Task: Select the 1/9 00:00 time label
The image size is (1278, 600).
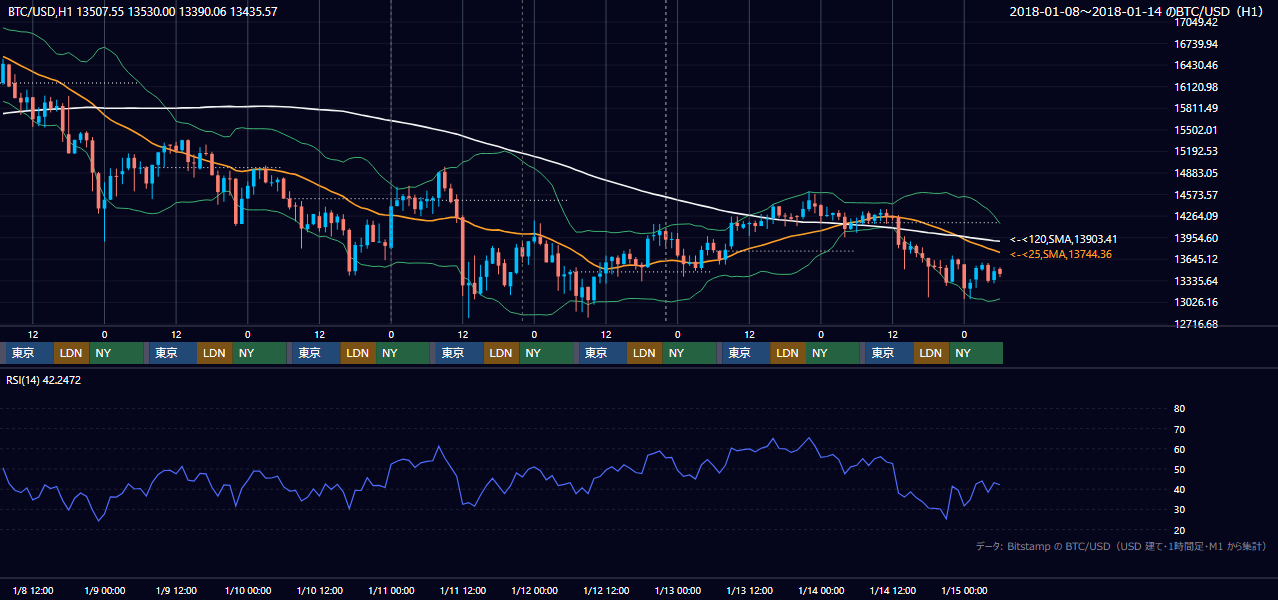Action: pos(104,589)
